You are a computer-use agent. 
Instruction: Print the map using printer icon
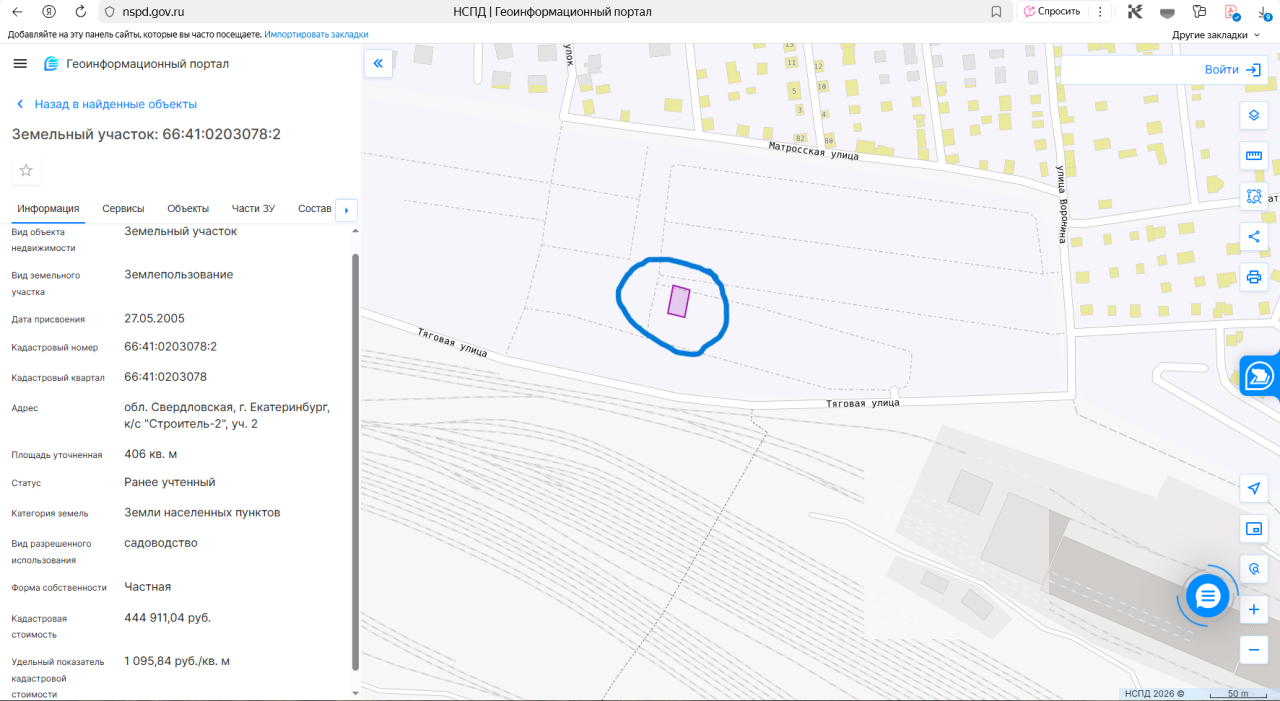(x=1253, y=277)
